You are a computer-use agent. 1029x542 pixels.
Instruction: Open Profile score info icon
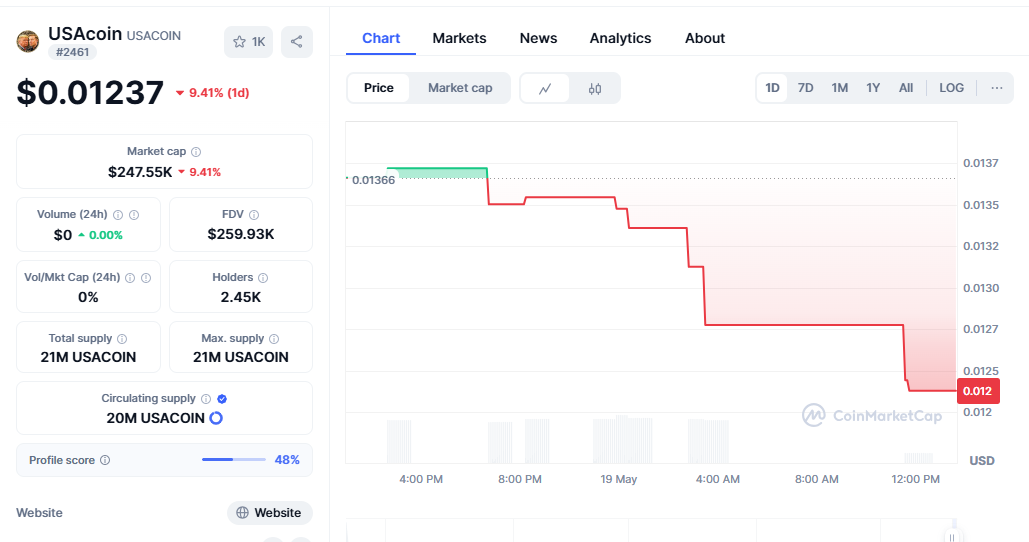105,460
